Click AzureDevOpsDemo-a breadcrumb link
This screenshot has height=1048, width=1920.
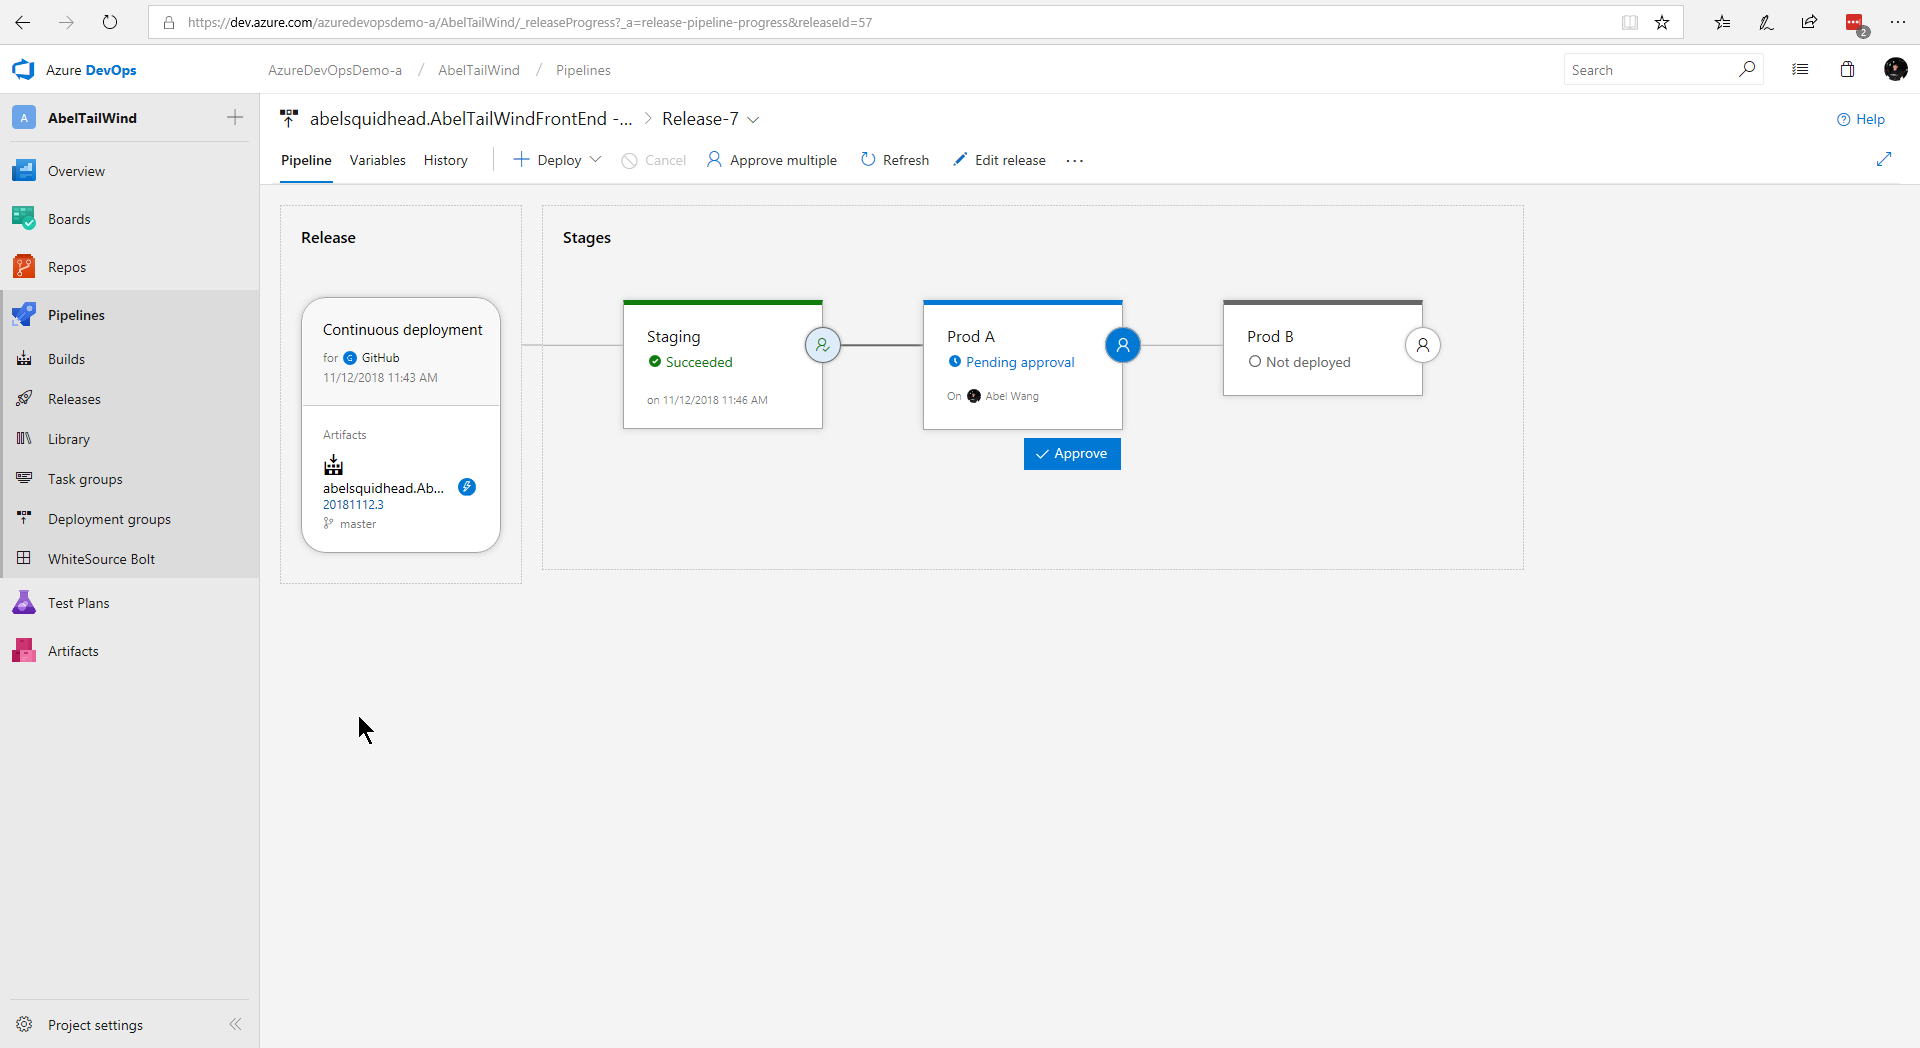pyautogui.click(x=335, y=70)
